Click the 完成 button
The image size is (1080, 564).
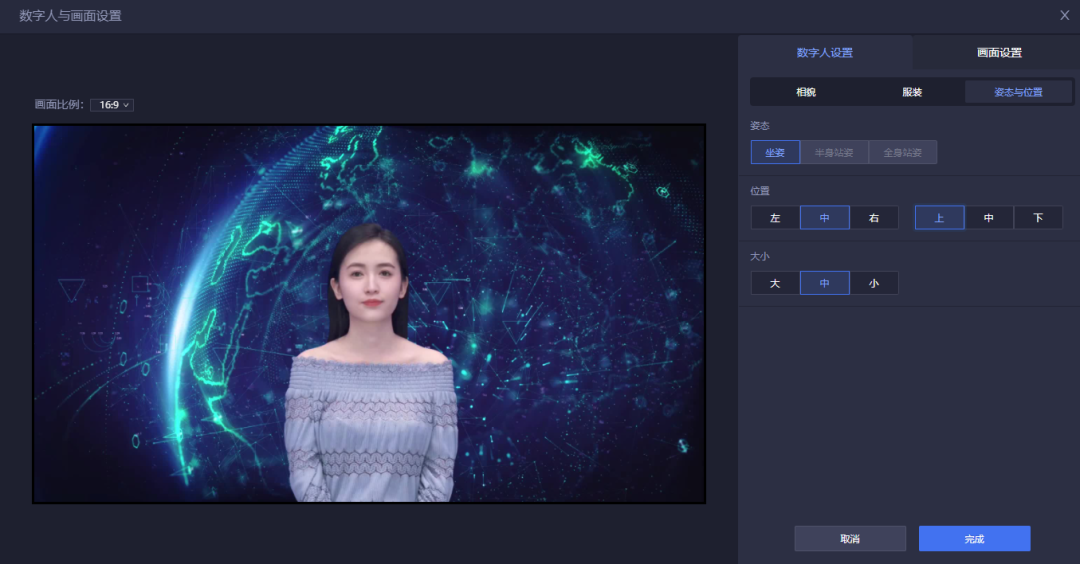tap(975, 539)
